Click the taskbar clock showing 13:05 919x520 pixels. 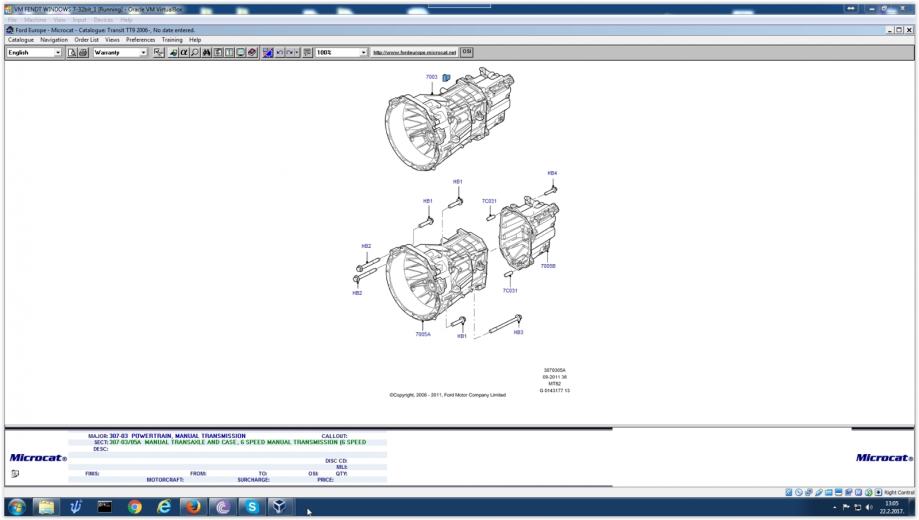pyautogui.click(x=891, y=507)
